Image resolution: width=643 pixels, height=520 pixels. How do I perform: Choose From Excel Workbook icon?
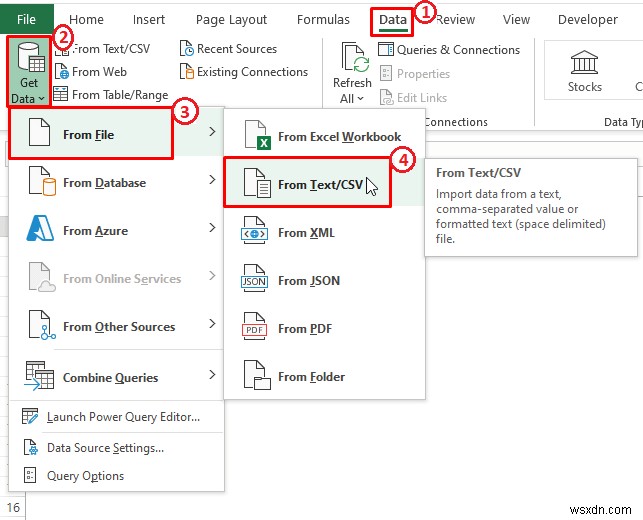pyautogui.click(x=257, y=135)
